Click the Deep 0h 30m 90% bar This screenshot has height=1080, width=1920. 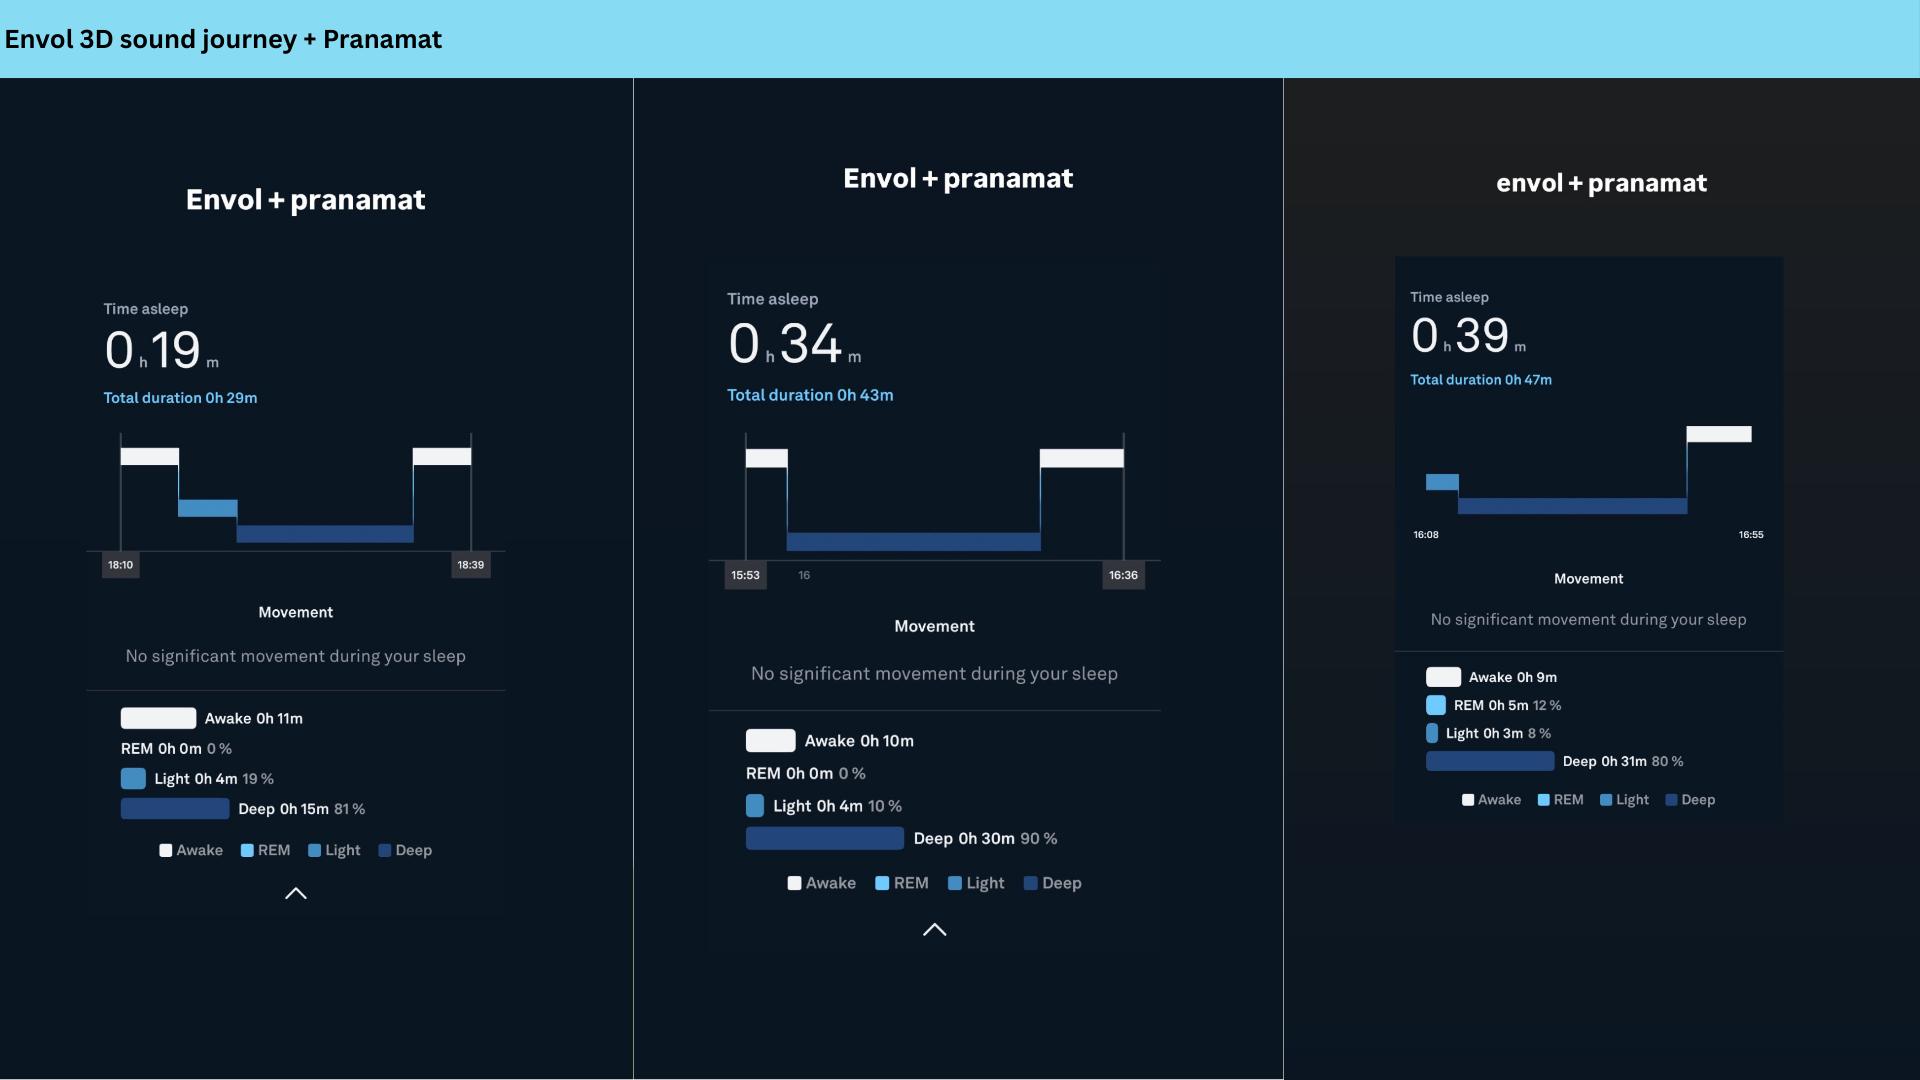pyautogui.click(x=824, y=838)
